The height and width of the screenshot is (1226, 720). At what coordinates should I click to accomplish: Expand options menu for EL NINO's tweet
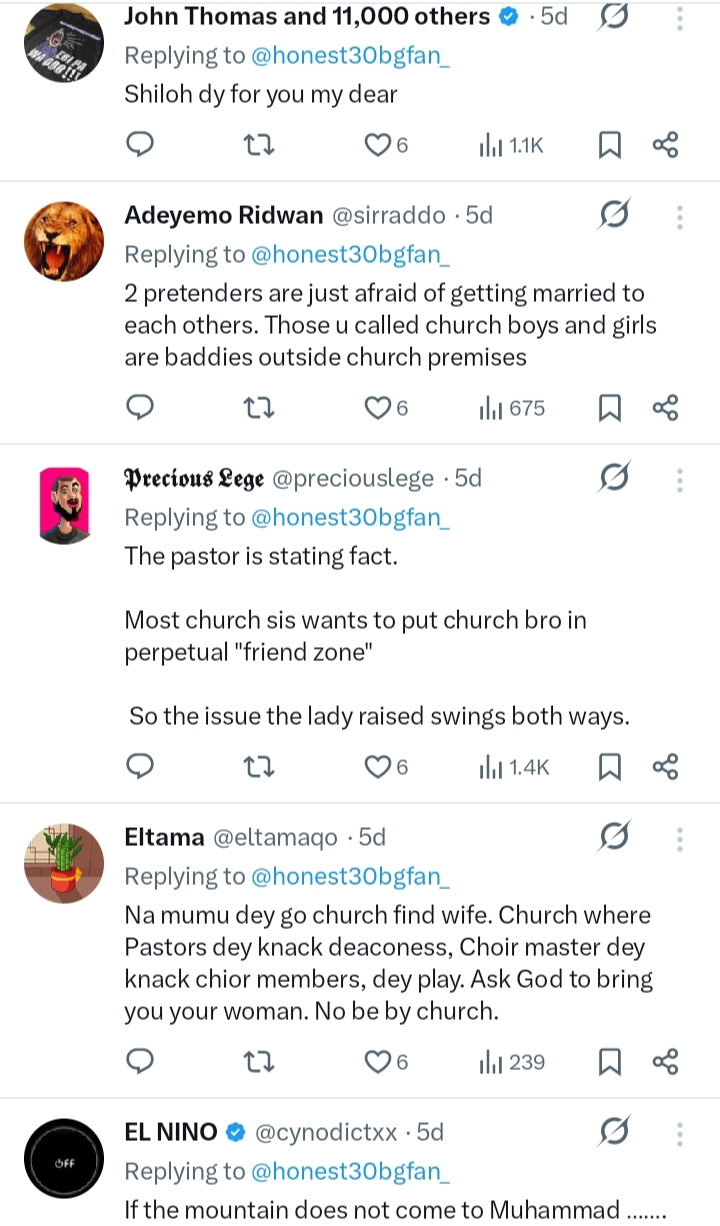coord(680,1133)
